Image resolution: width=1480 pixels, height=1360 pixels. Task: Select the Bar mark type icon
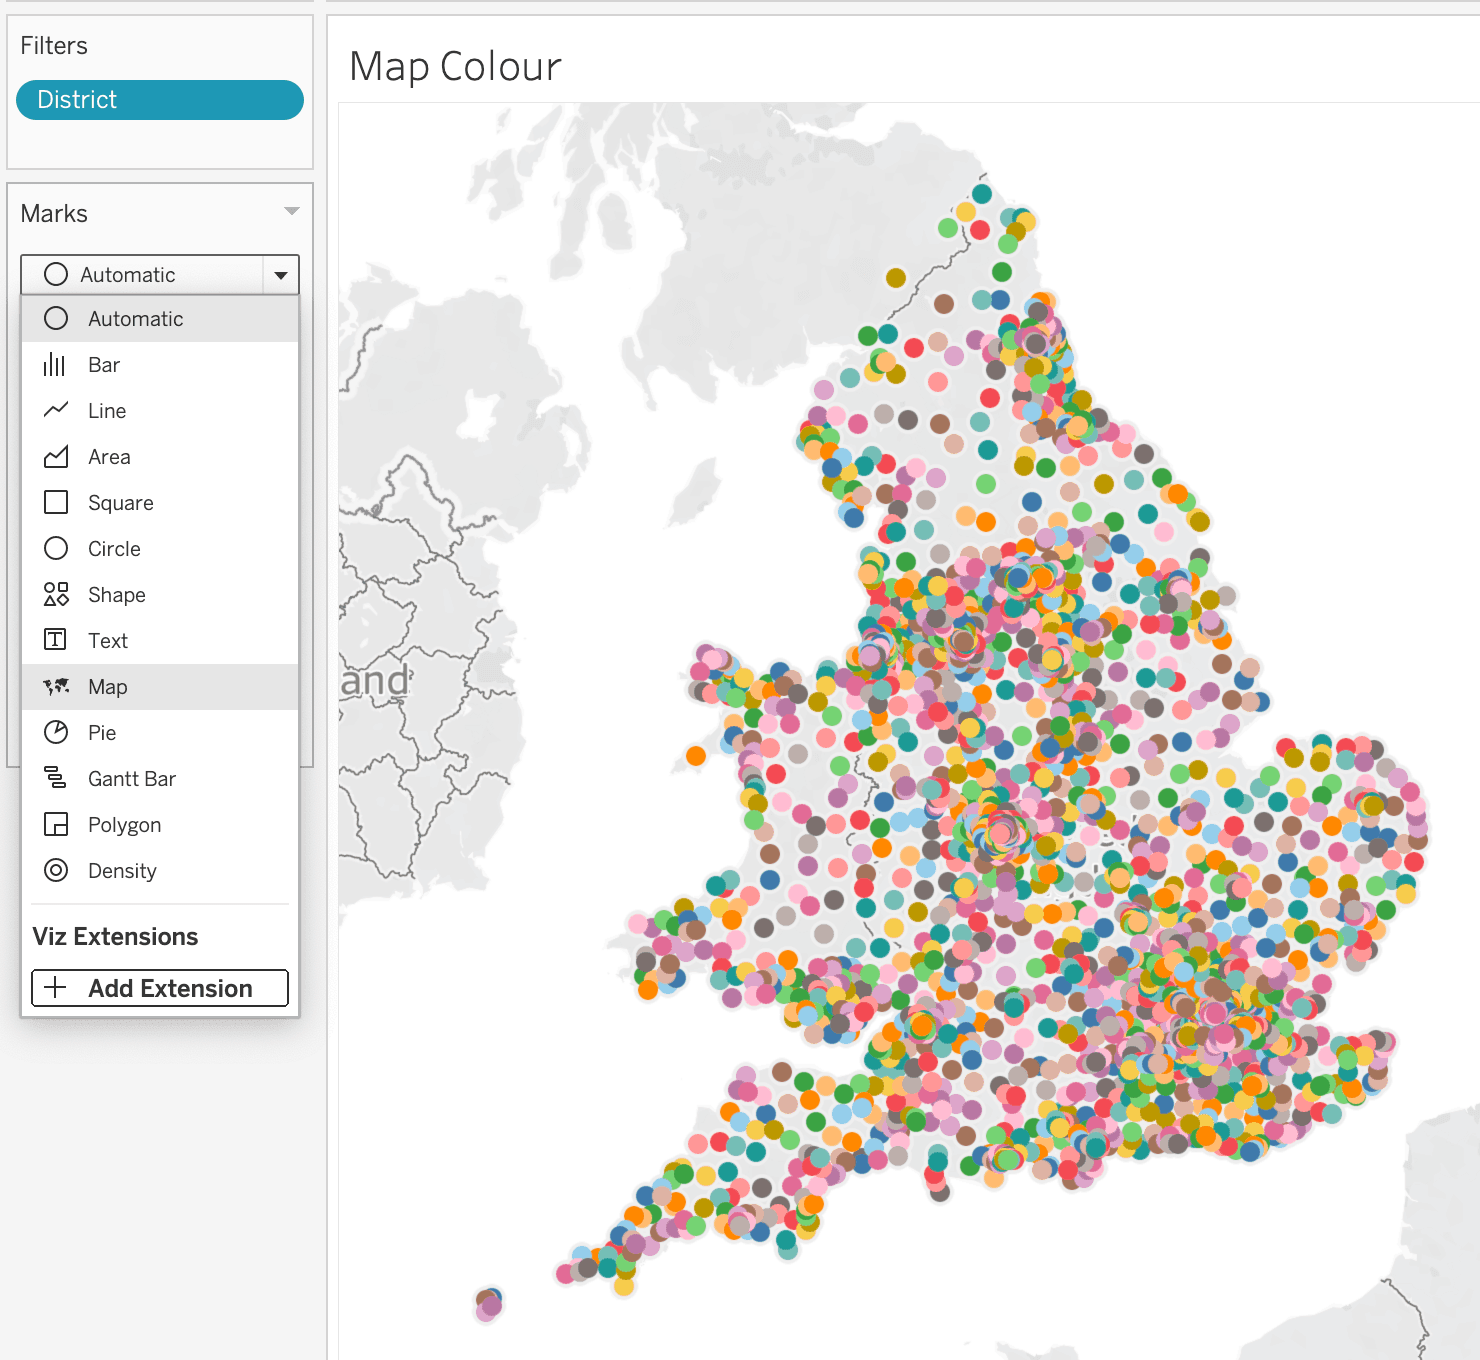pyautogui.click(x=55, y=365)
